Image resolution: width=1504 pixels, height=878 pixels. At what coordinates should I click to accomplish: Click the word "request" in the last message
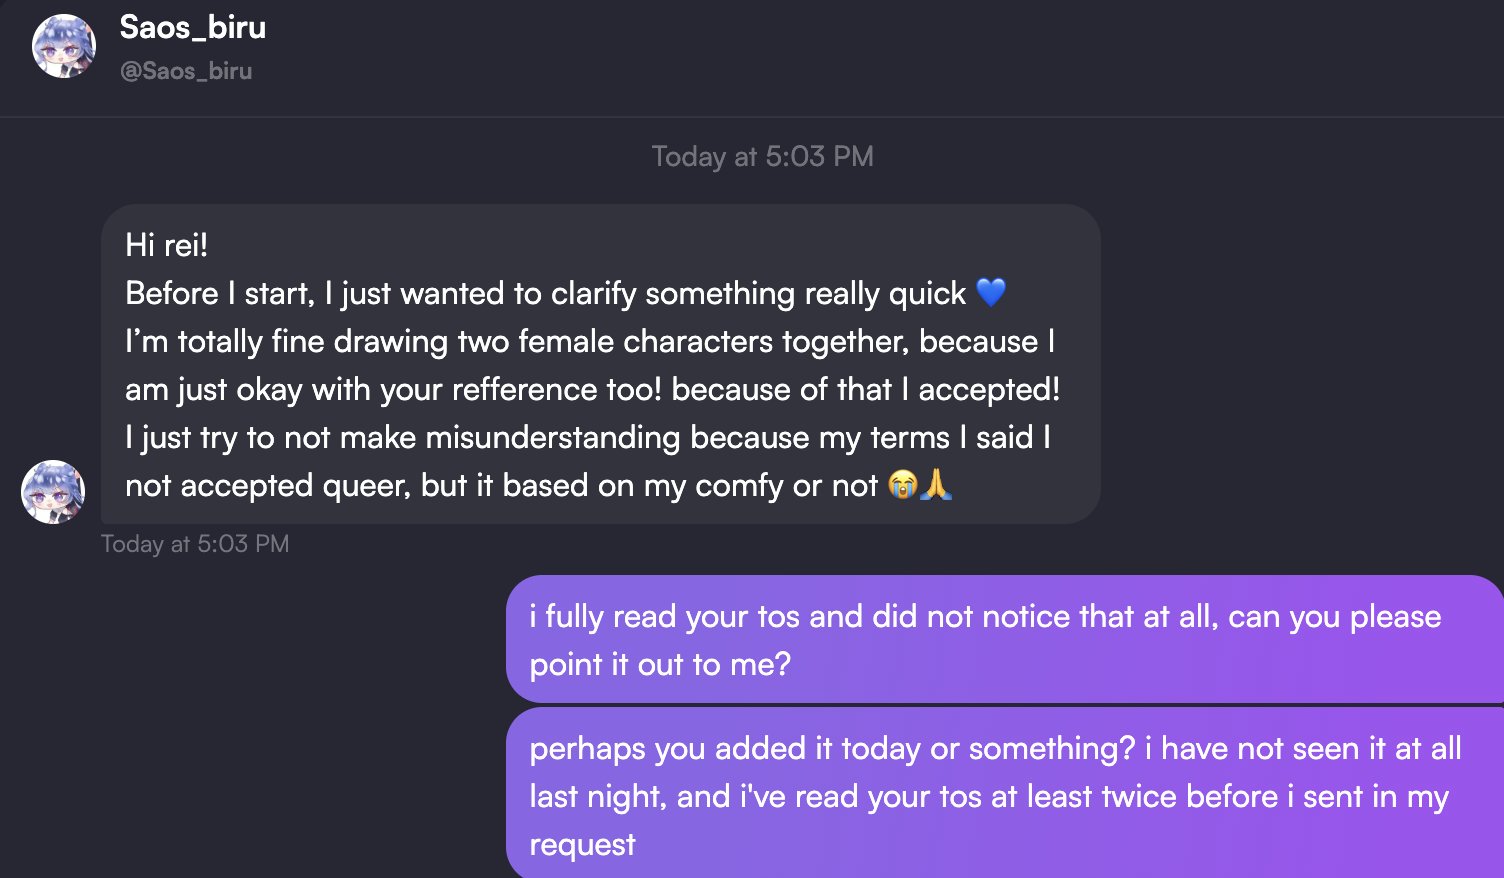coord(582,844)
